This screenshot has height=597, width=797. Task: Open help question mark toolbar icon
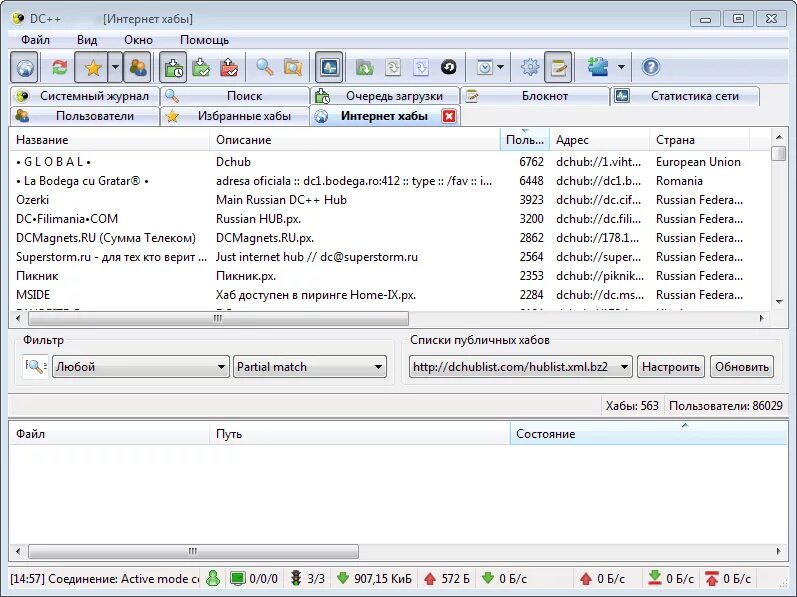click(651, 67)
